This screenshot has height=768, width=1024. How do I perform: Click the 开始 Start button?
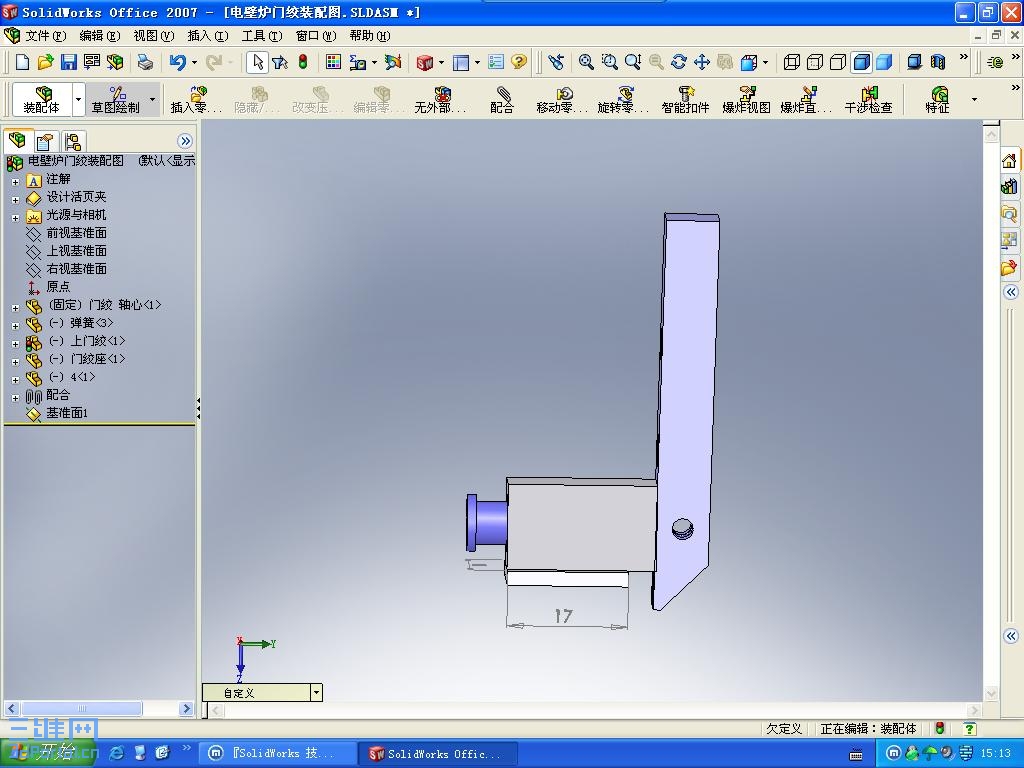pos(47,753)
